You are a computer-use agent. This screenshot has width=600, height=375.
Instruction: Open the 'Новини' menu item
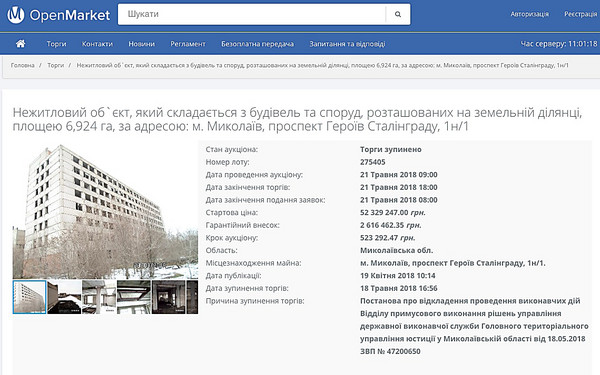pos(142,44)
